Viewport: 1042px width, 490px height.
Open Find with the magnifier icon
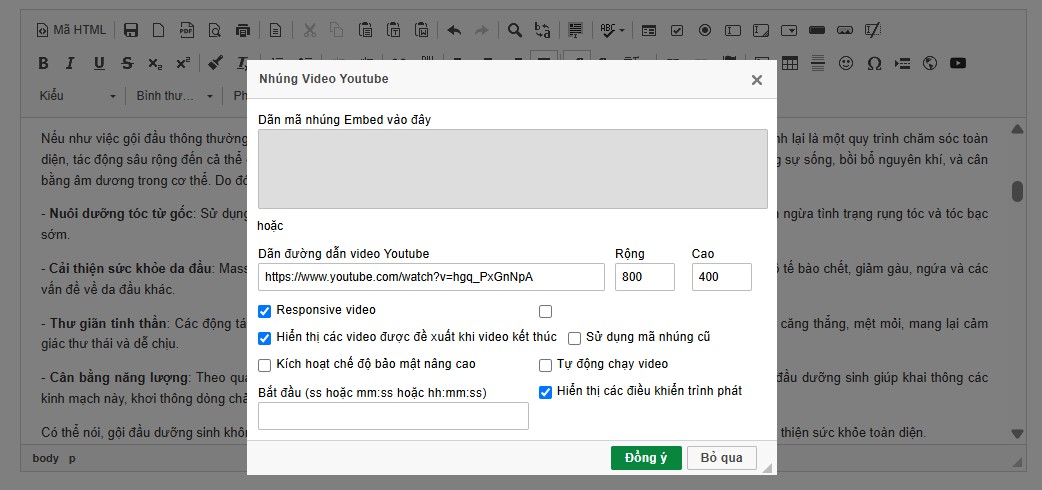tap(514, 30)
